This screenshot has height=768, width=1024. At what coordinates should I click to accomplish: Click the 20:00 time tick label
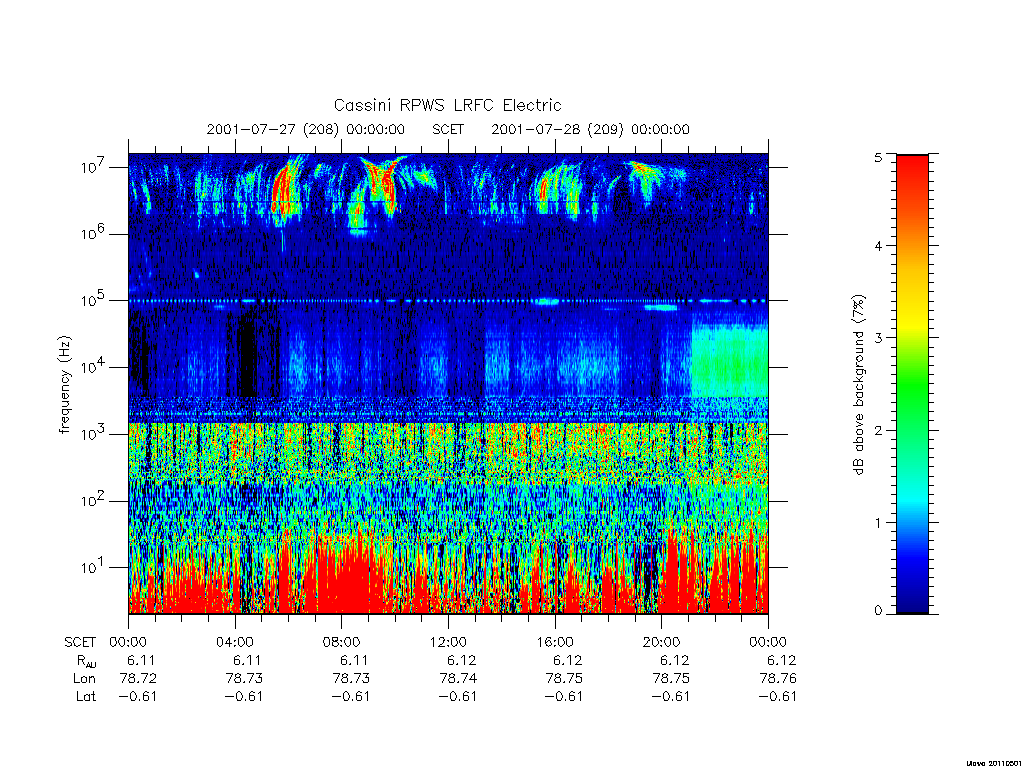[x=662, y=642]
